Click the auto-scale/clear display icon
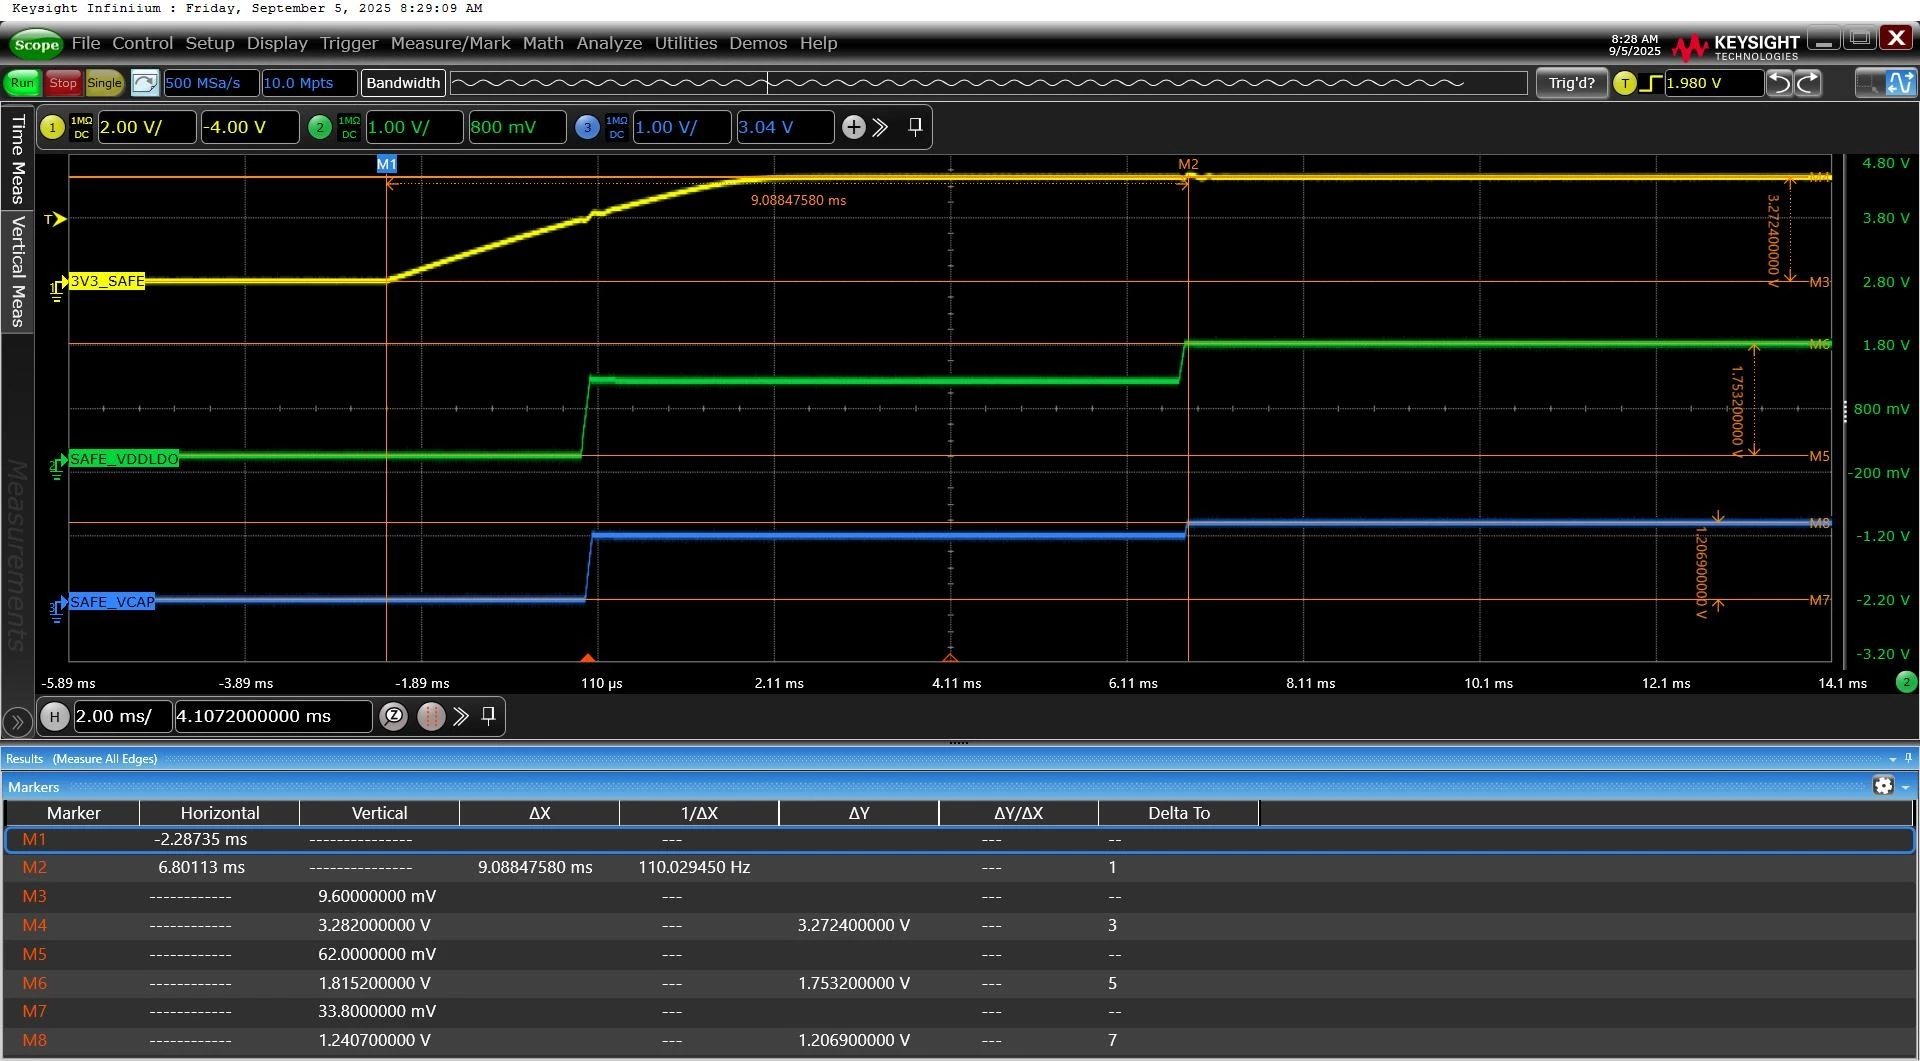The width and height of the screenshot is (1920, 1061). coord(145,83)
